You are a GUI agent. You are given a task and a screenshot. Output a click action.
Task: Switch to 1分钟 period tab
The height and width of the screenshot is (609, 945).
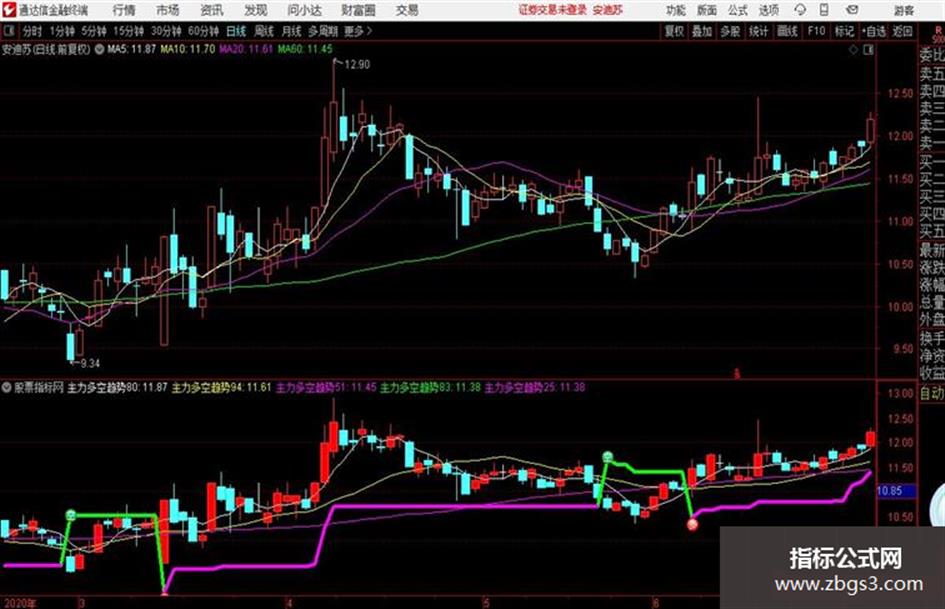pos(61,31)
